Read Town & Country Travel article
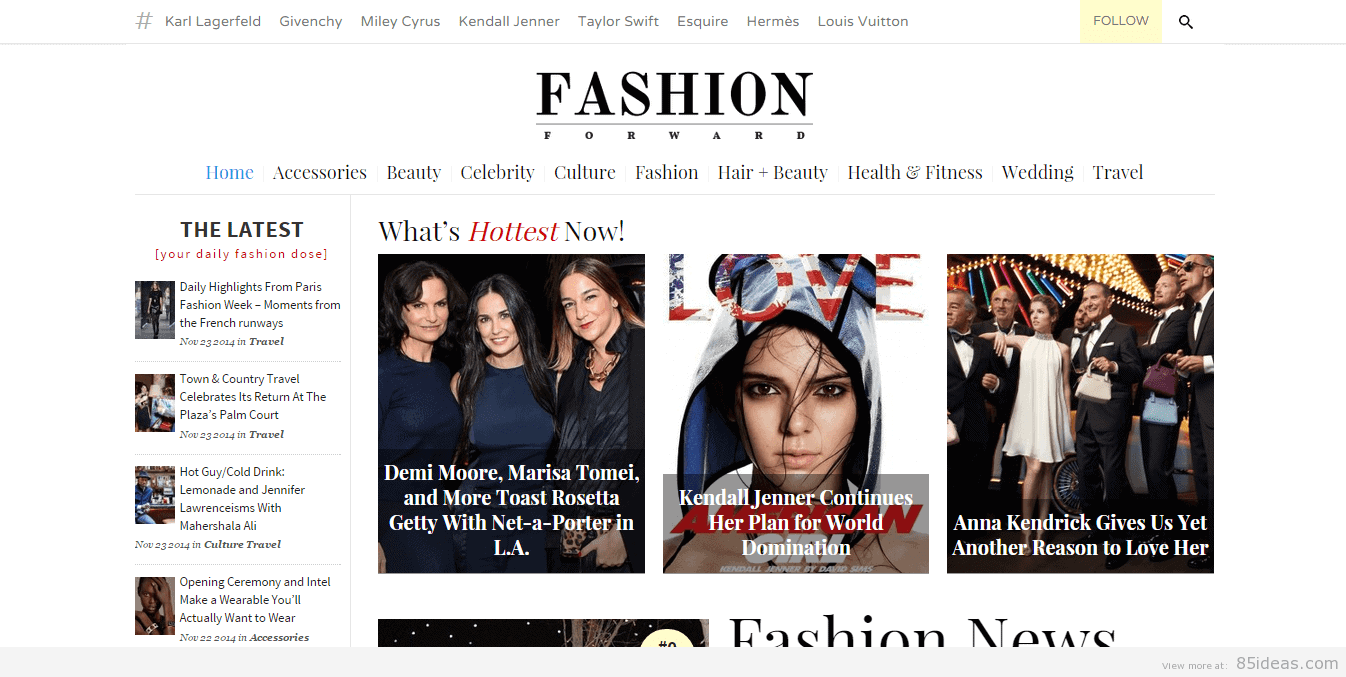 point(253,397)
